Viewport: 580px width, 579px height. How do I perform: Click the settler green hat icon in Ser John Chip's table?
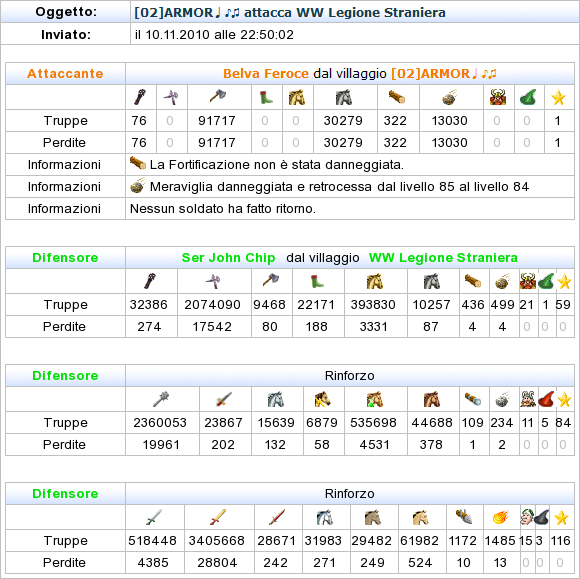tap(546, 281)
